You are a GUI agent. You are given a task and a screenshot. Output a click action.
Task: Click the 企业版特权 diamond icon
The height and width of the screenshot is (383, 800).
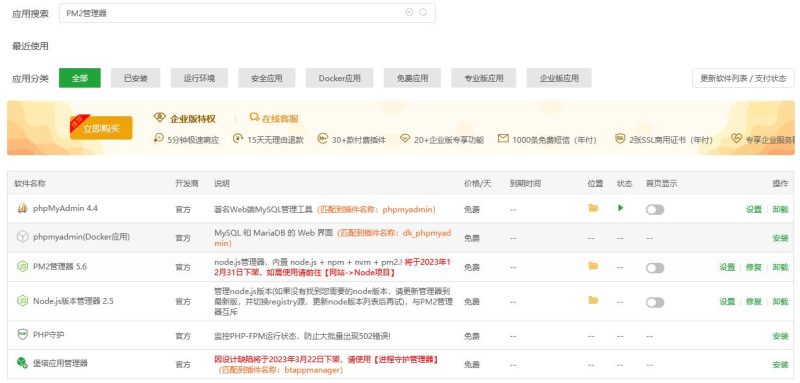click(160, 118)
